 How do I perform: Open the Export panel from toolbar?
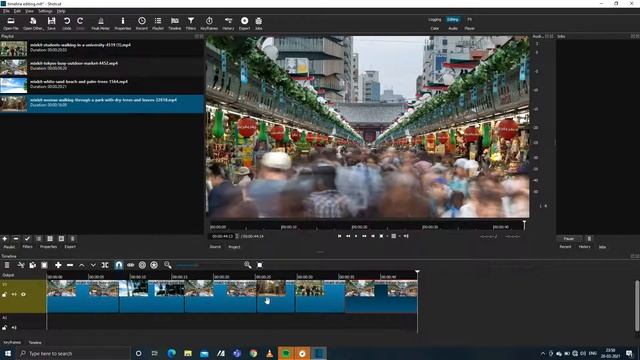pyautogui.click(x=244, y=23)
